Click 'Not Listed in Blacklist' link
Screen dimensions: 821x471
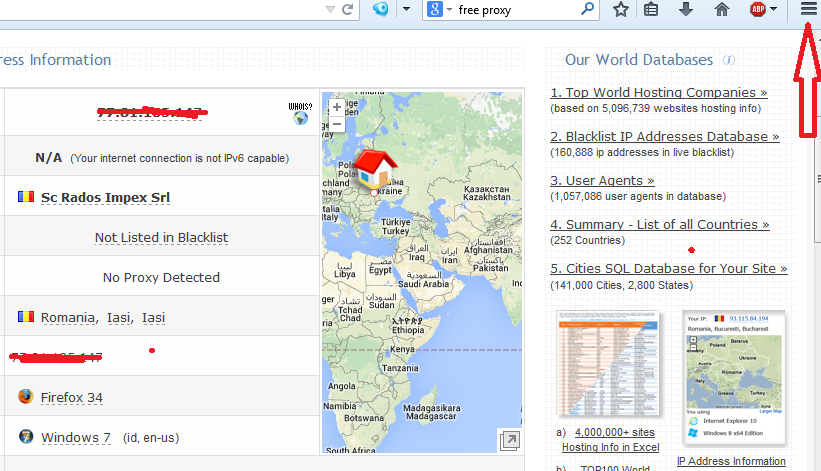(x=161, y=238)
